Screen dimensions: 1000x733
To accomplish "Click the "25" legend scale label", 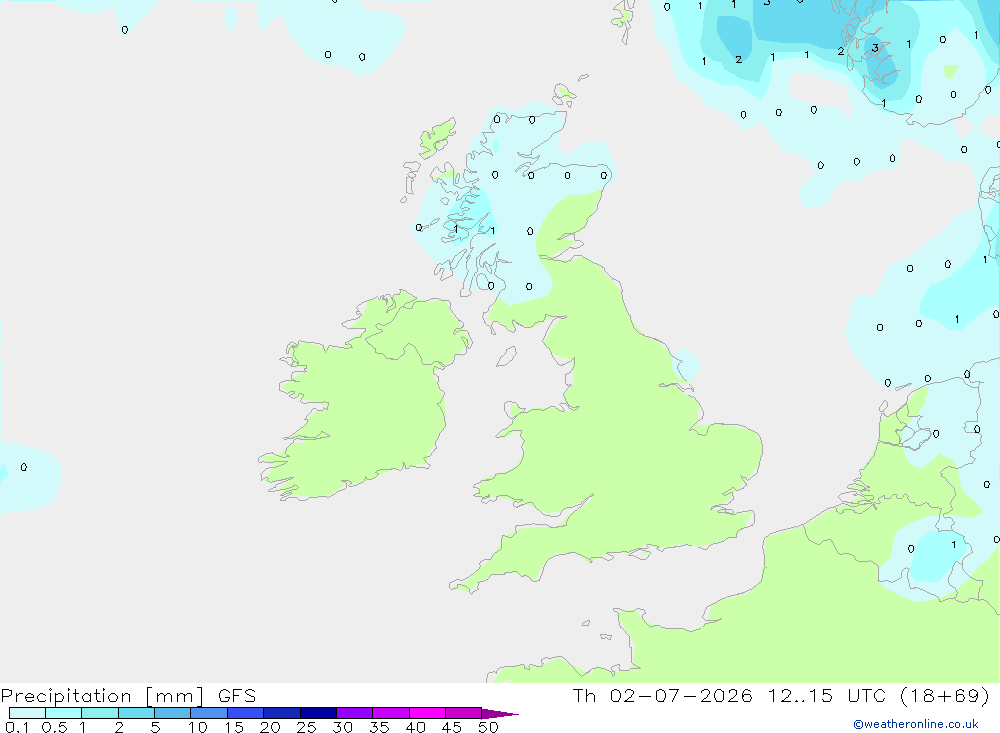I will 306,727.
